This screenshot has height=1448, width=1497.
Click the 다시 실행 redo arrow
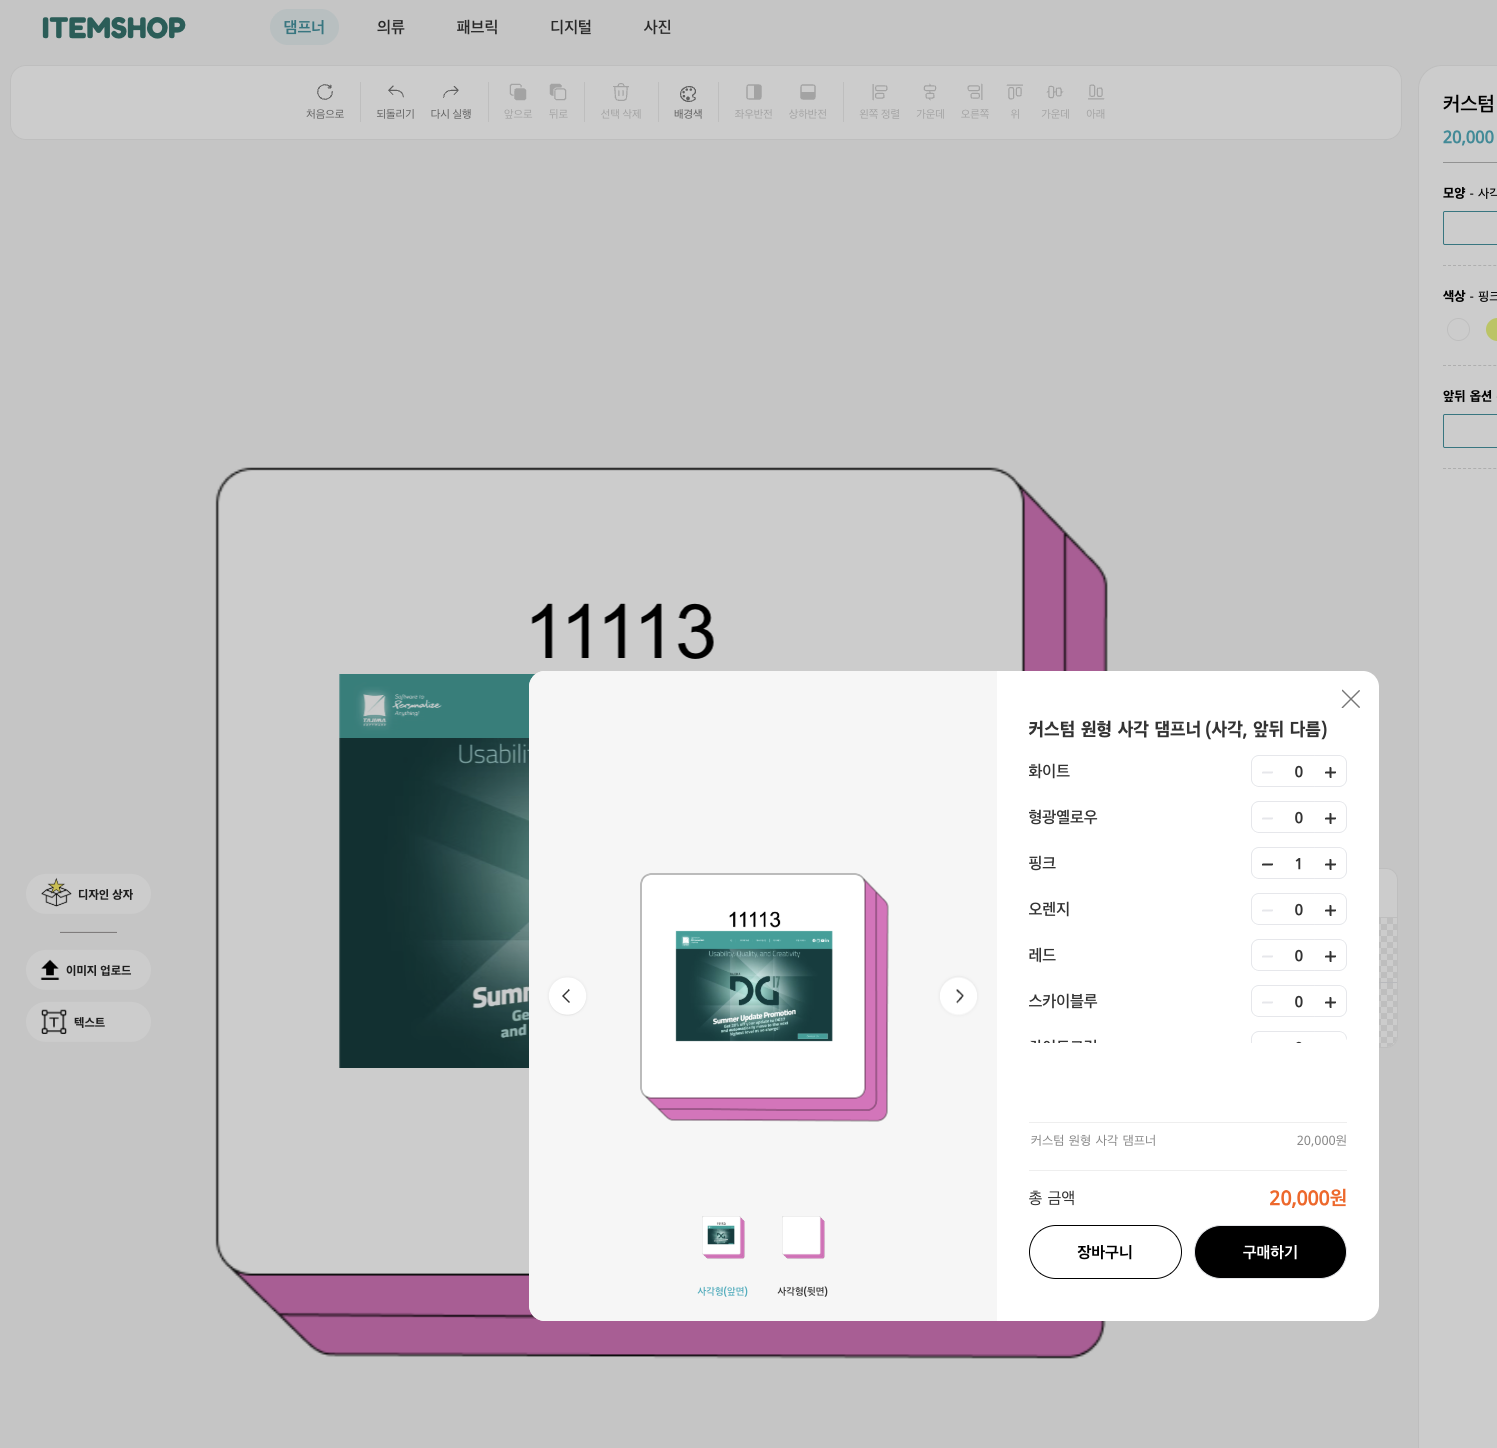point(450,93)
